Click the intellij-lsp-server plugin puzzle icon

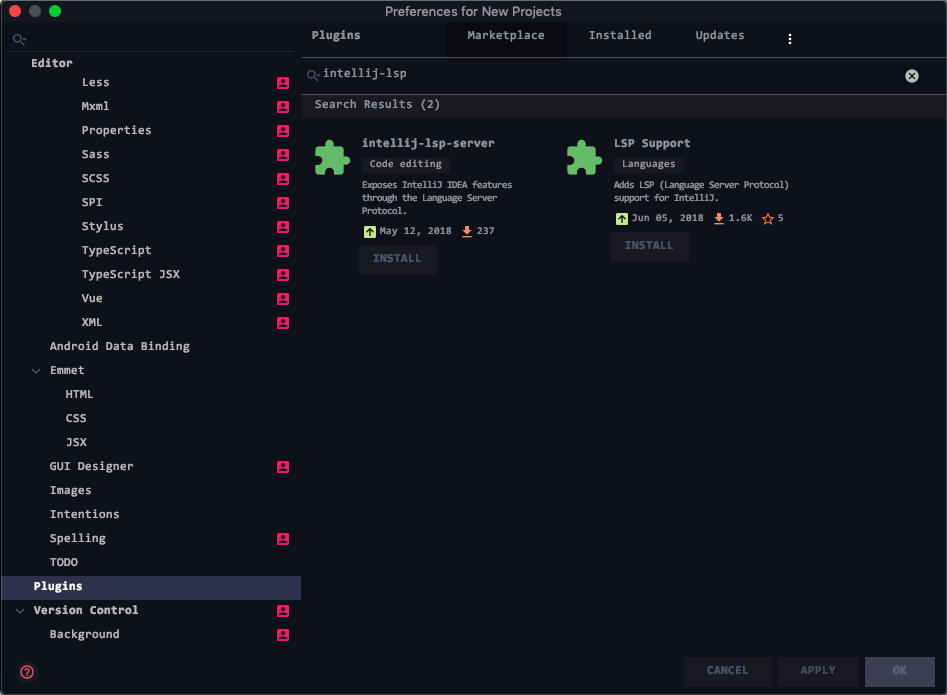[332, 158]
